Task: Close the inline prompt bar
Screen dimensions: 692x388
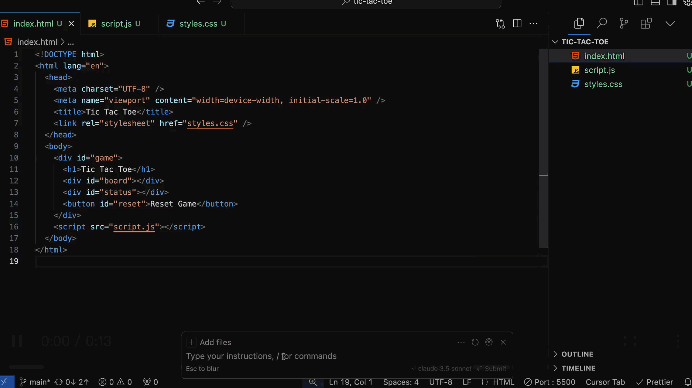Action: coord(503,343)
